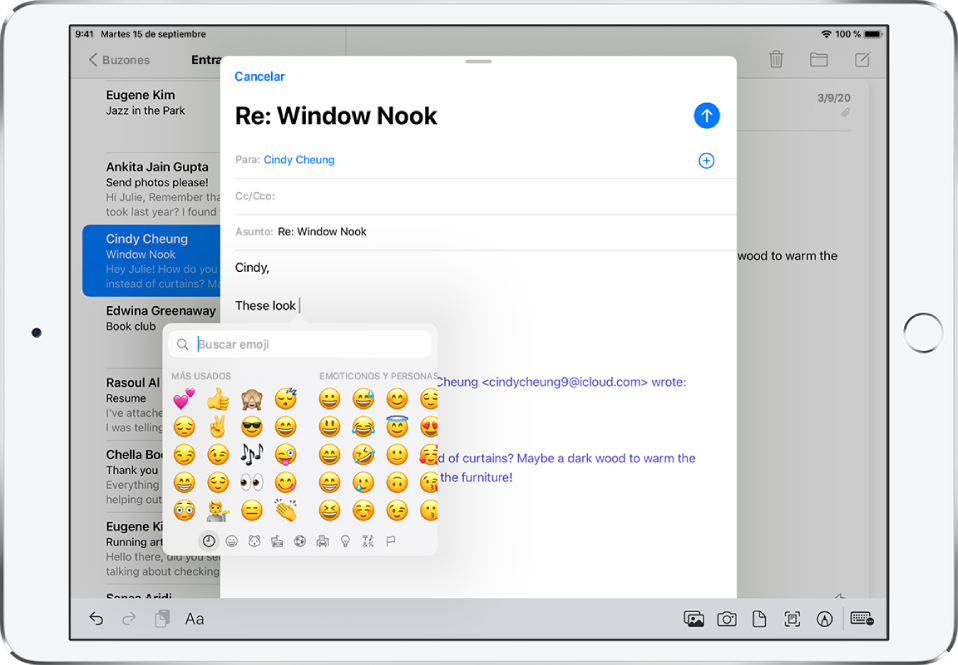Tap the blue Send arrow button
This screenshot has width=958, height=665.
tap(707, 115)
